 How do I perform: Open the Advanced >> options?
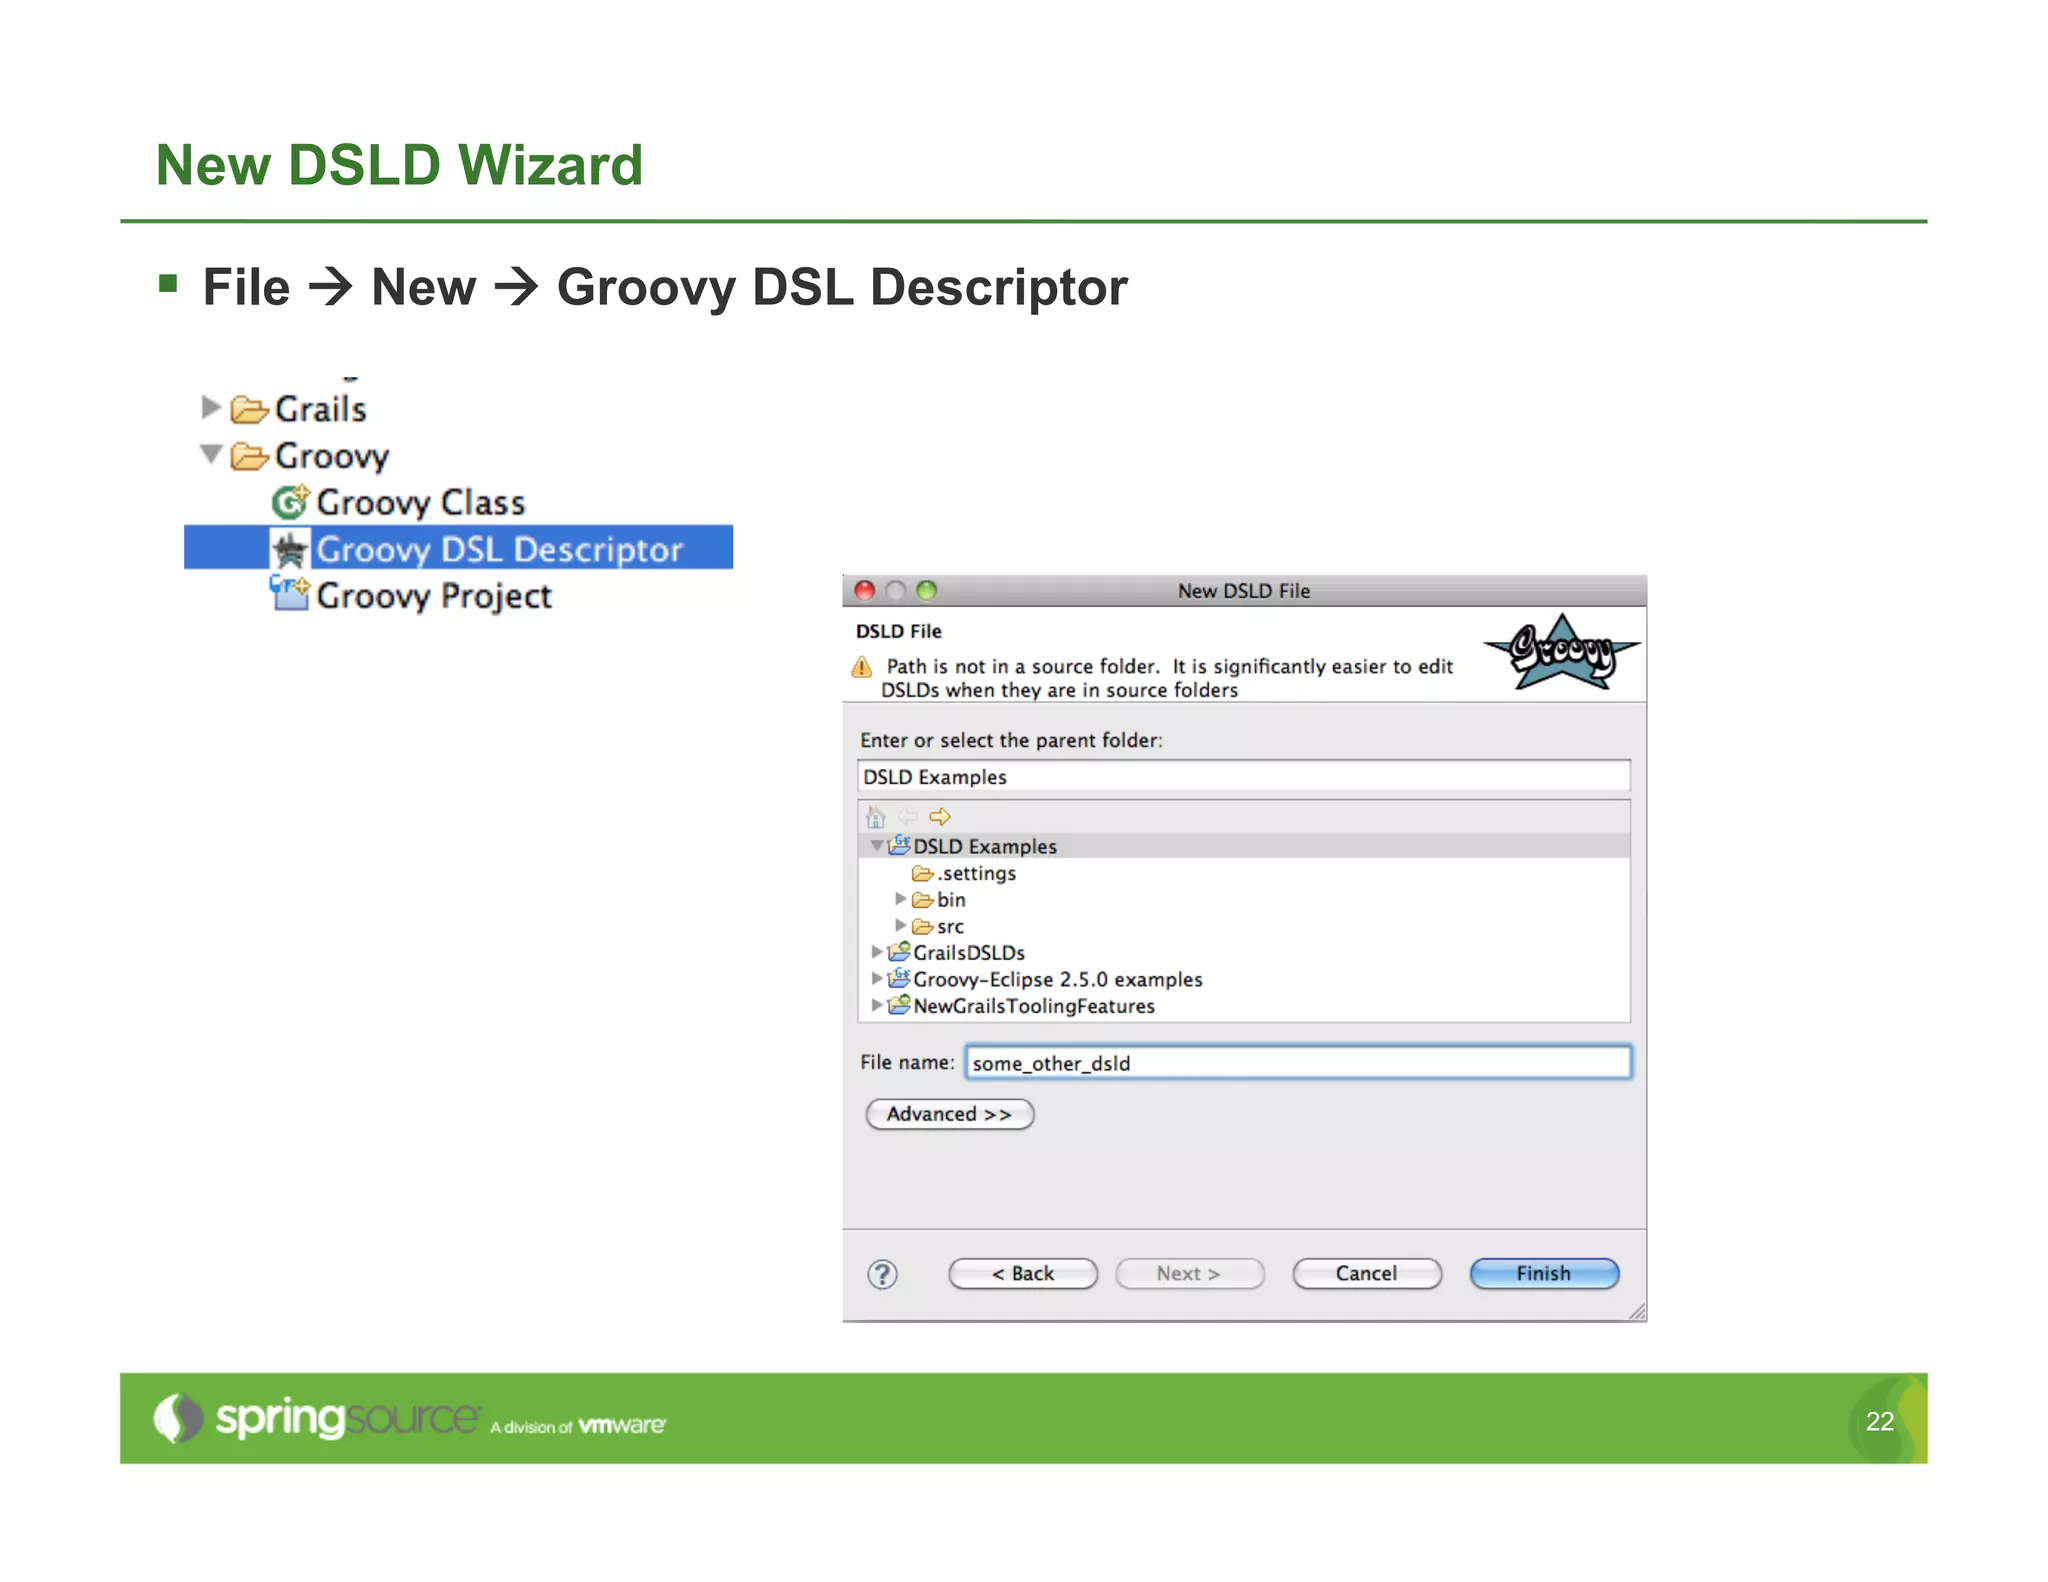pyautogui.click(x=949, y=1114)
